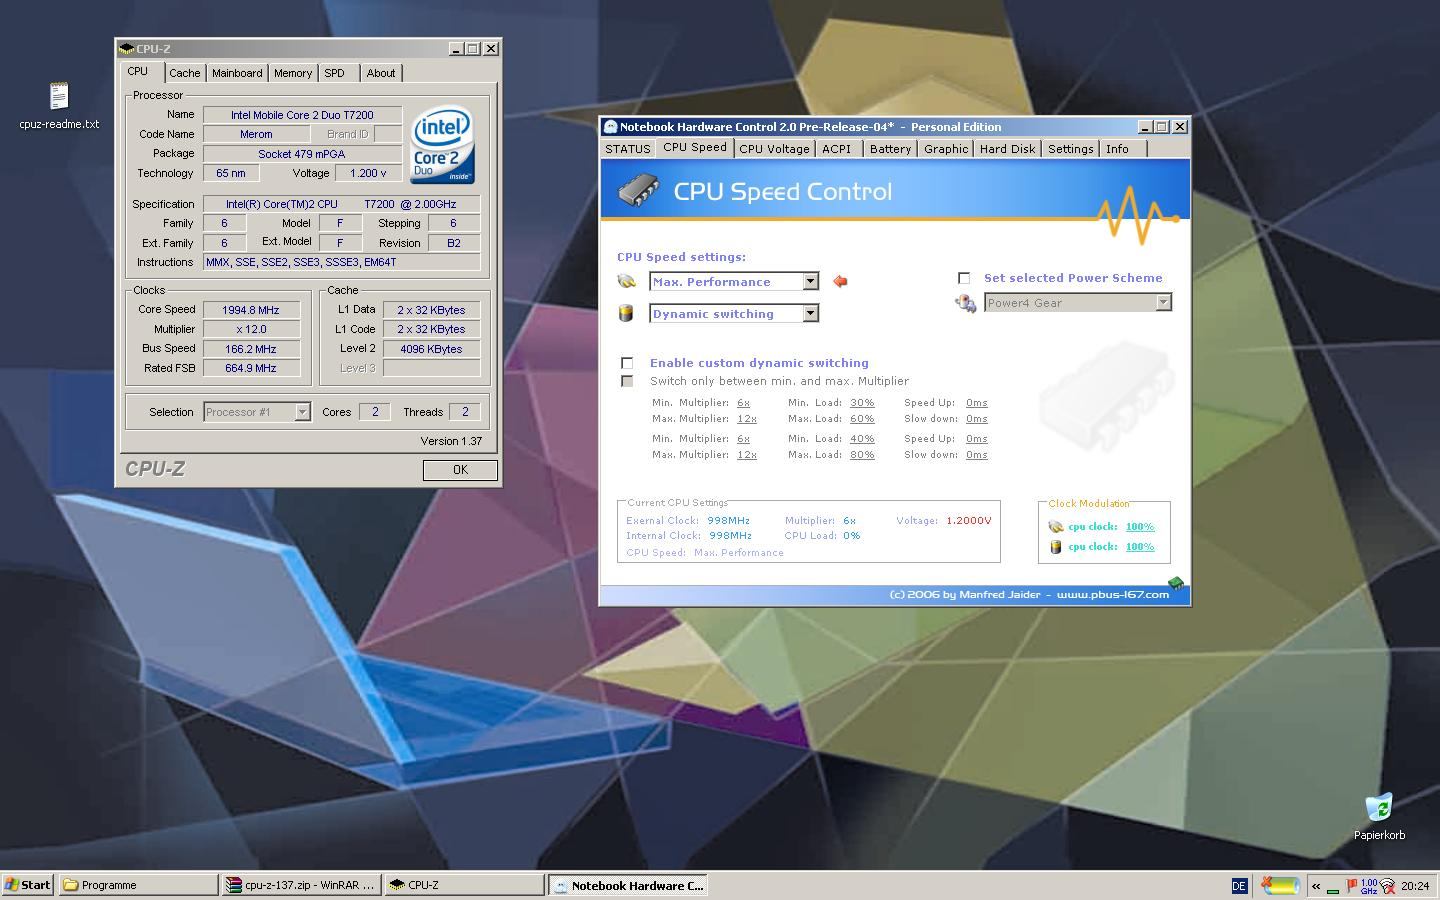
Task: Open the About tab in CPU-Z
Action: (381, 73)
